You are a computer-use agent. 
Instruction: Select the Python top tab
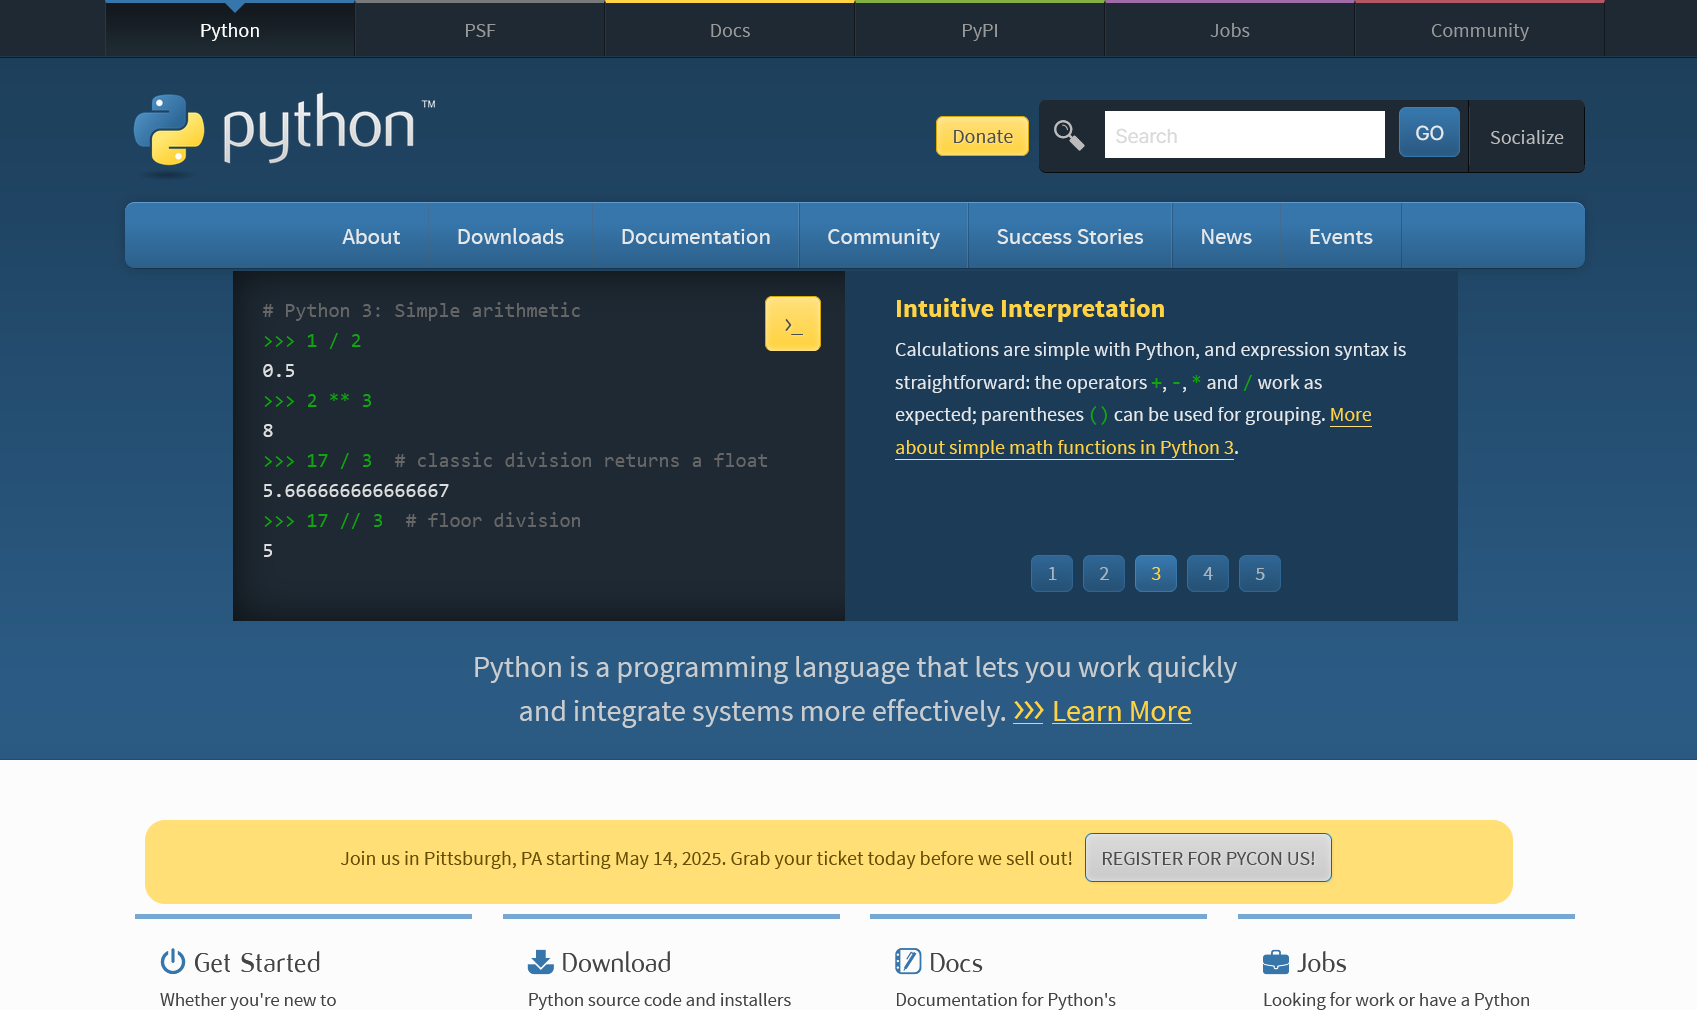(x=230, y=30)
